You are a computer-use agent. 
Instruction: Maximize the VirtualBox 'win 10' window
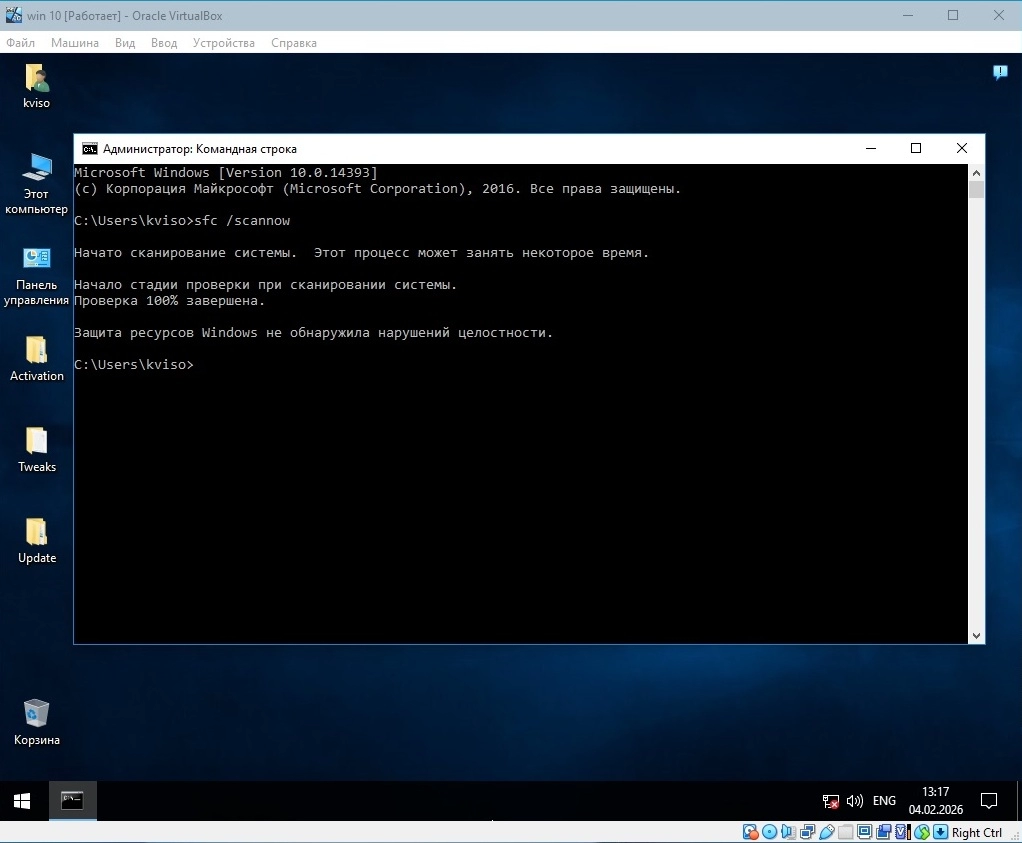coord(953,15)
